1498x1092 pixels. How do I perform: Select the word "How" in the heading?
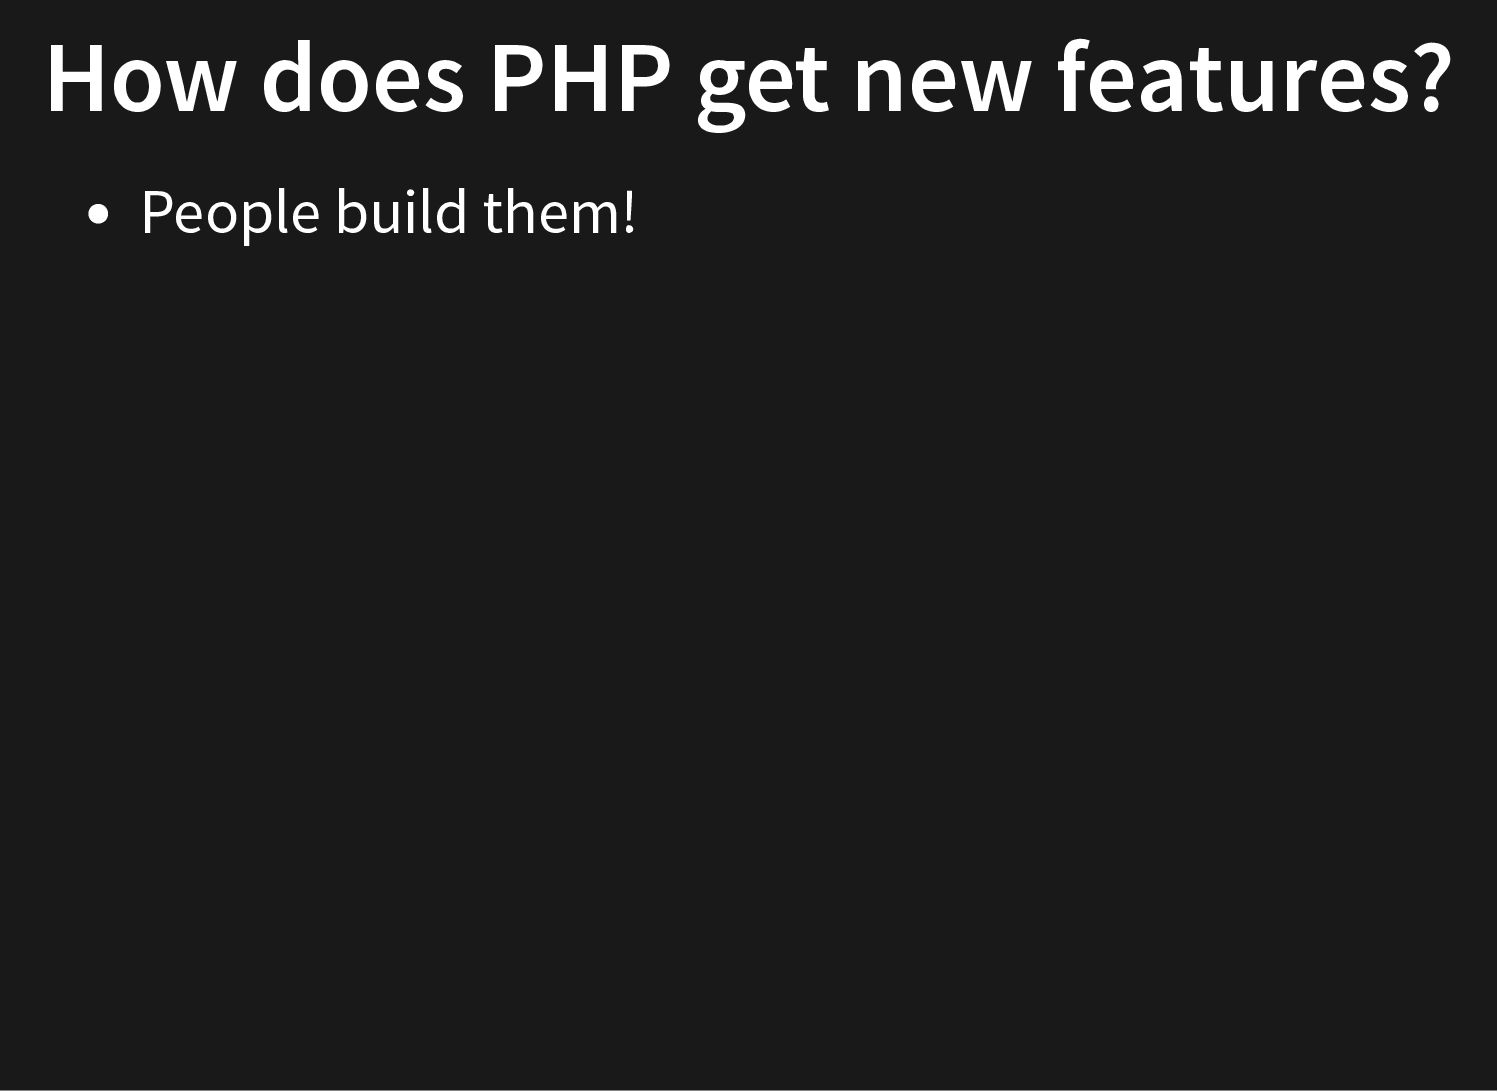139,78
